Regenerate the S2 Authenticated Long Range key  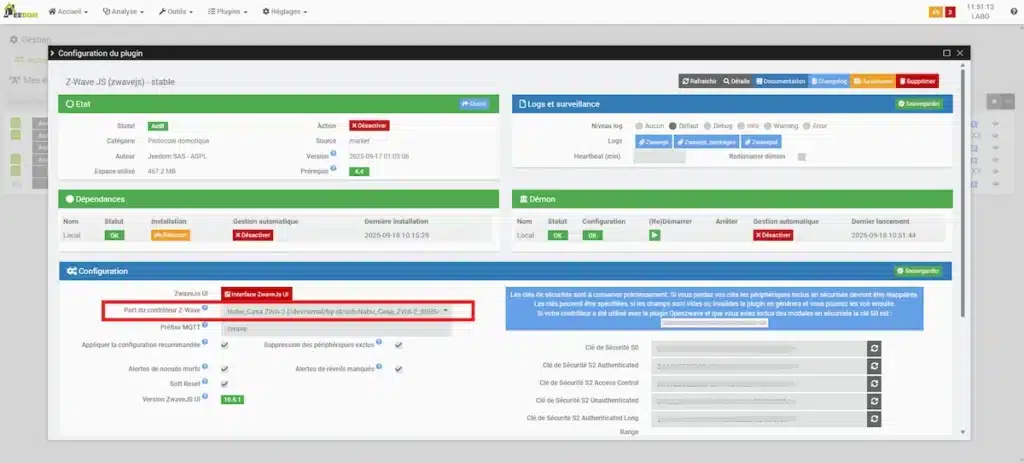pos(874,419)
